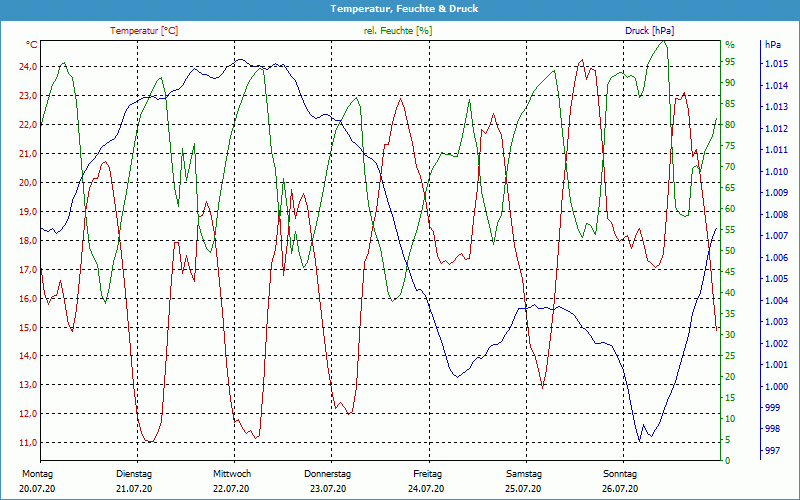Click the date '26.07.20'

tap(620, 489)
